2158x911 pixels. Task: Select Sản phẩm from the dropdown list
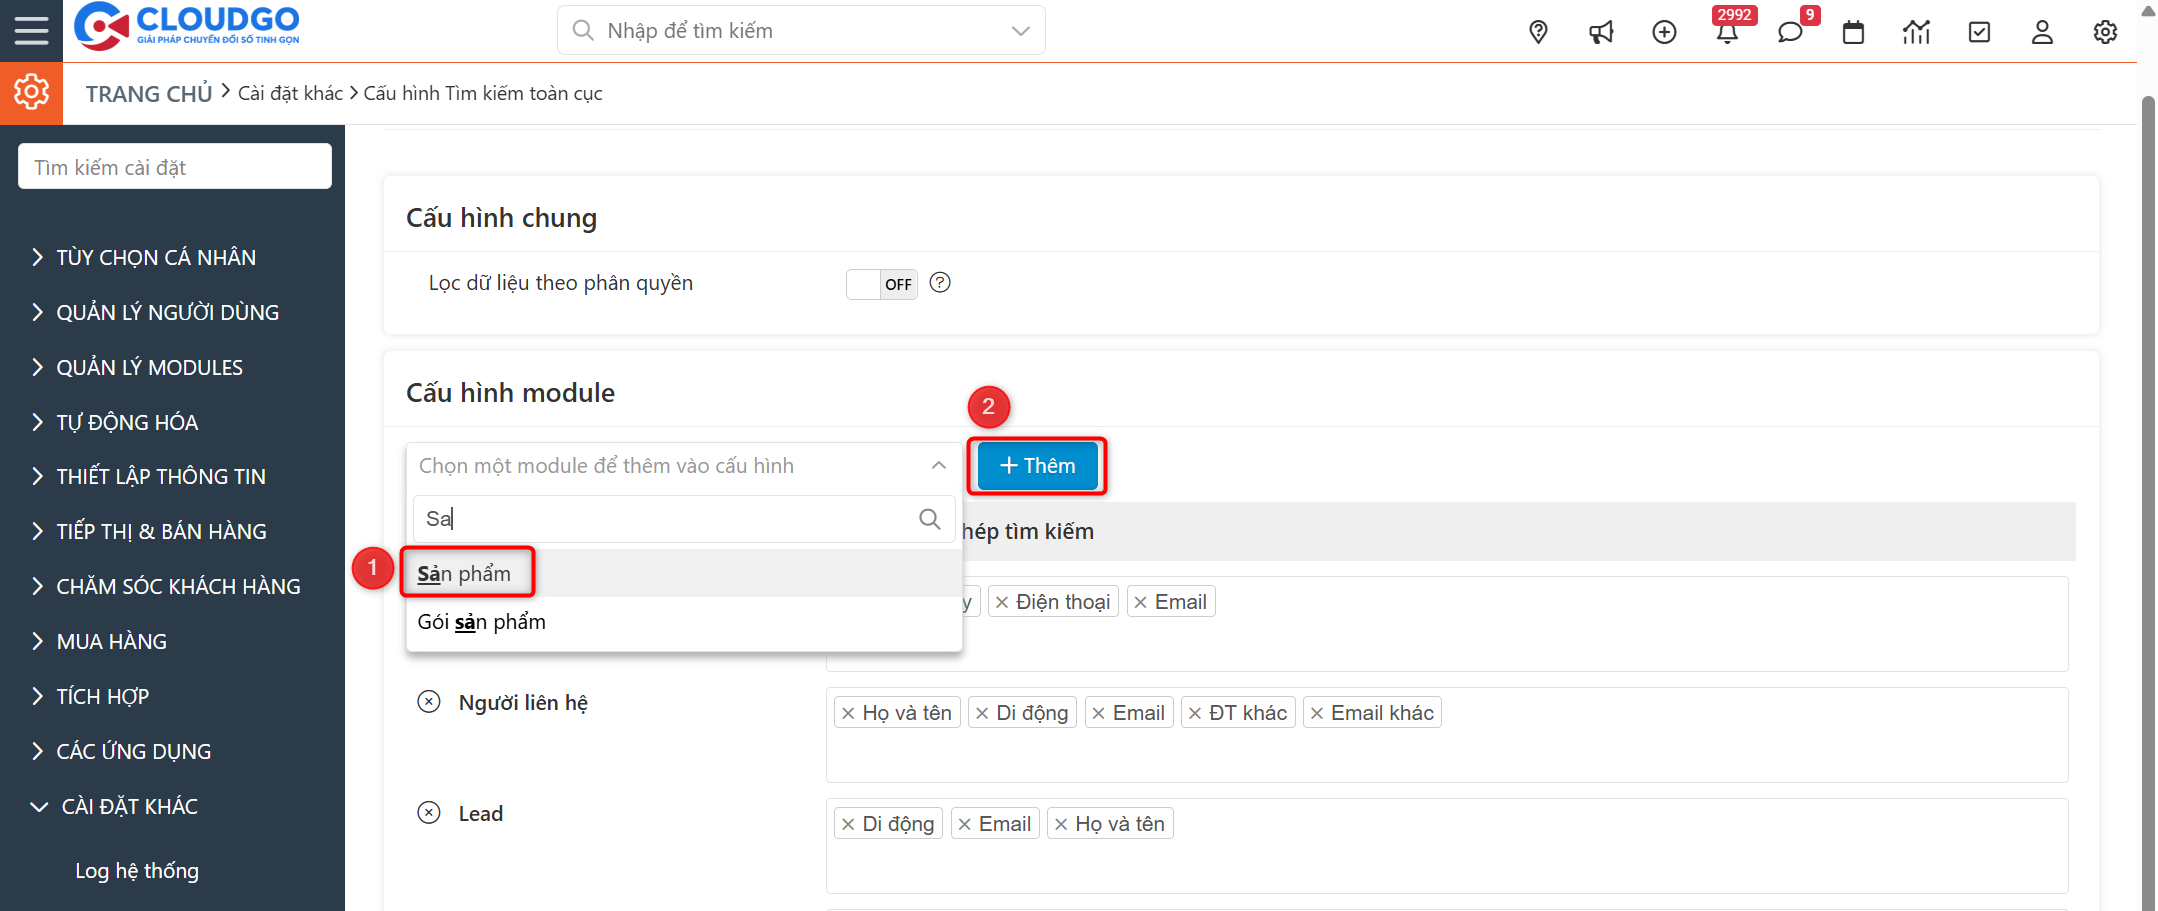(x=465, y=574)
